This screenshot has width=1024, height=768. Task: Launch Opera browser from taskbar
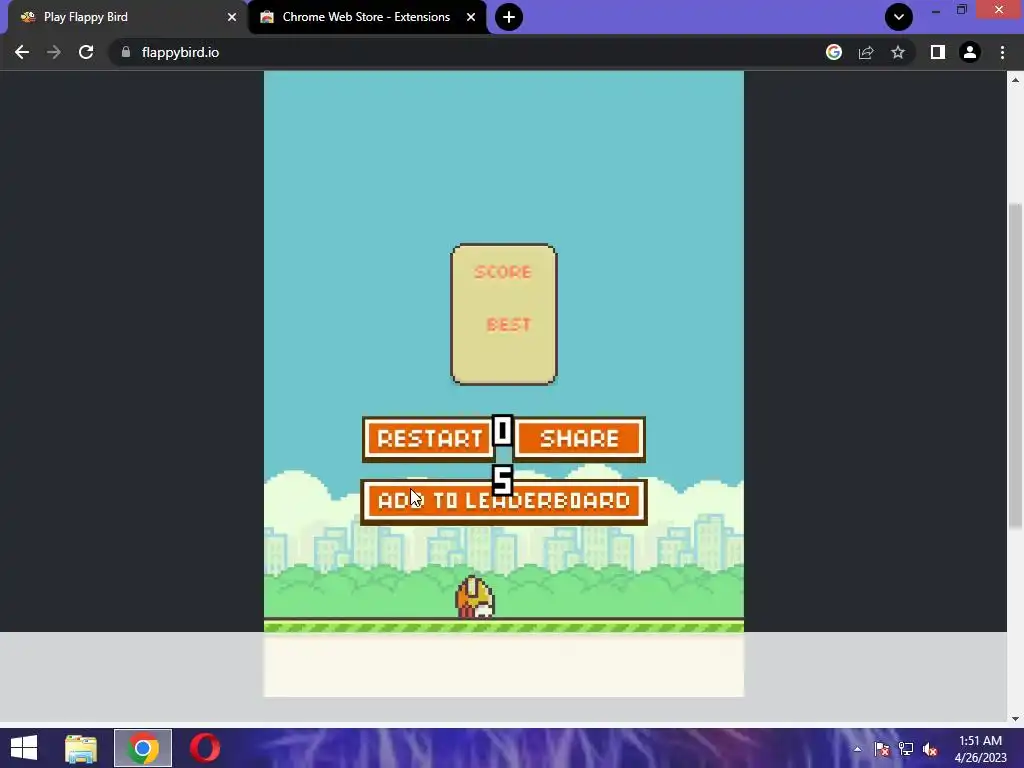point(204,748)
